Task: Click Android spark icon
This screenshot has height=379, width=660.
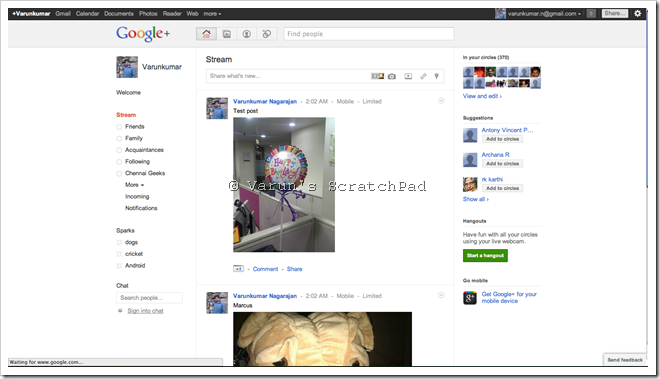Action: click(x=120, y=266)
